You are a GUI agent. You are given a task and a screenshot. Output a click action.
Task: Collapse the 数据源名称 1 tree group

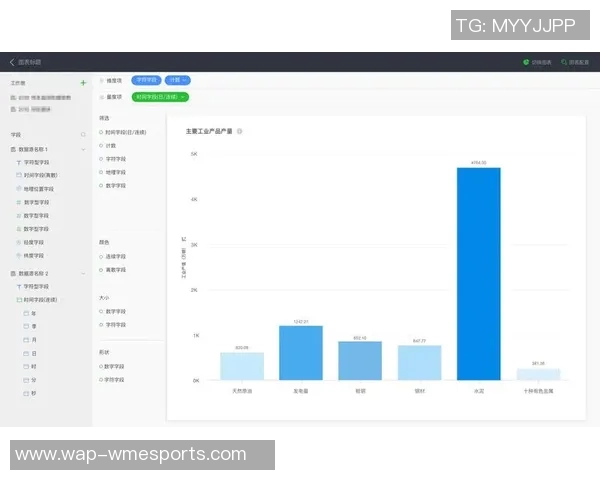83,148
